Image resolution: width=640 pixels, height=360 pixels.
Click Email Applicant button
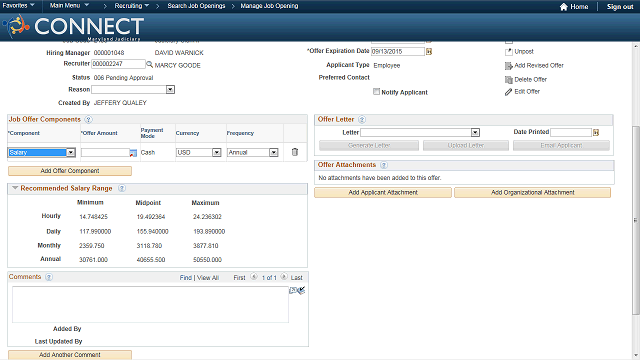561,145
